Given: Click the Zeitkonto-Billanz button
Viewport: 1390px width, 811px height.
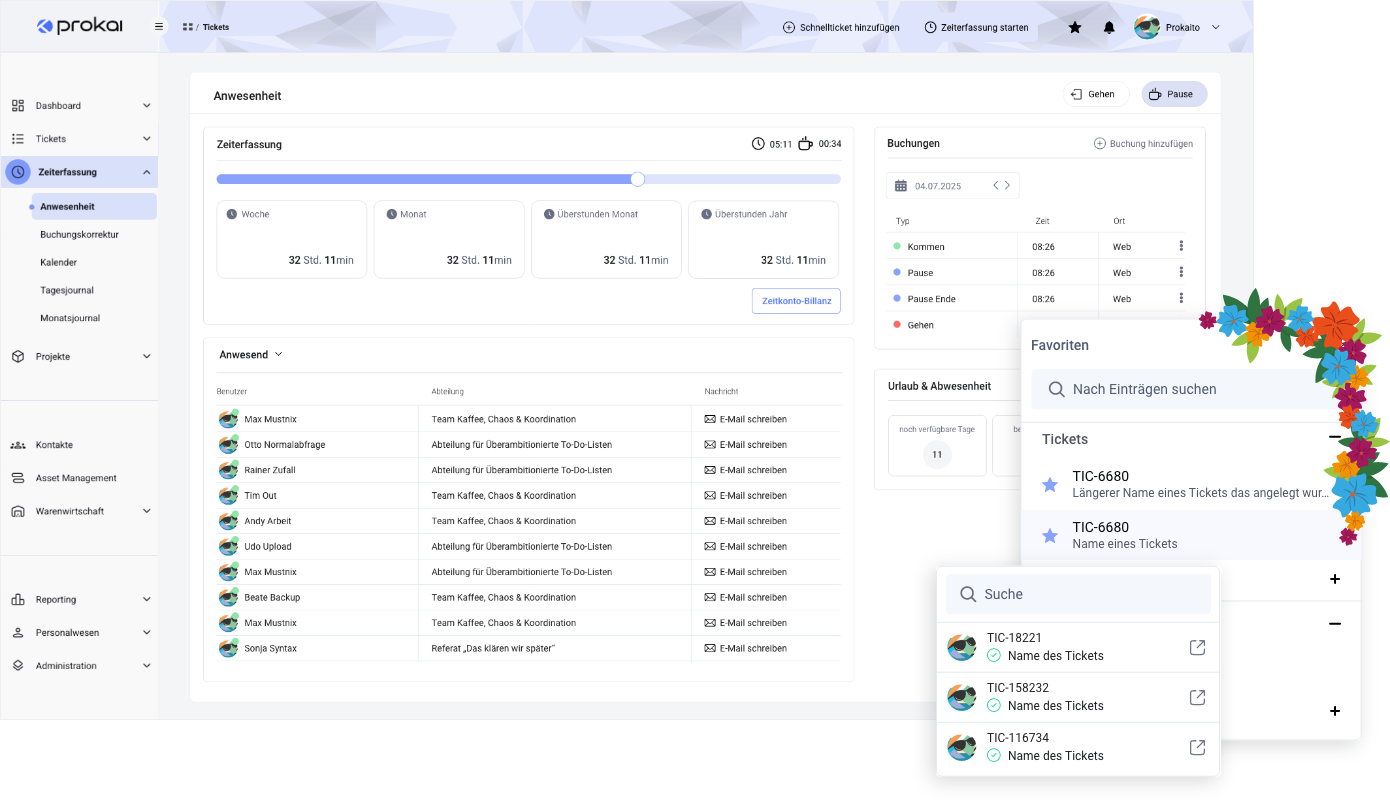Looking at the screenshot, I should coord(796,301).
